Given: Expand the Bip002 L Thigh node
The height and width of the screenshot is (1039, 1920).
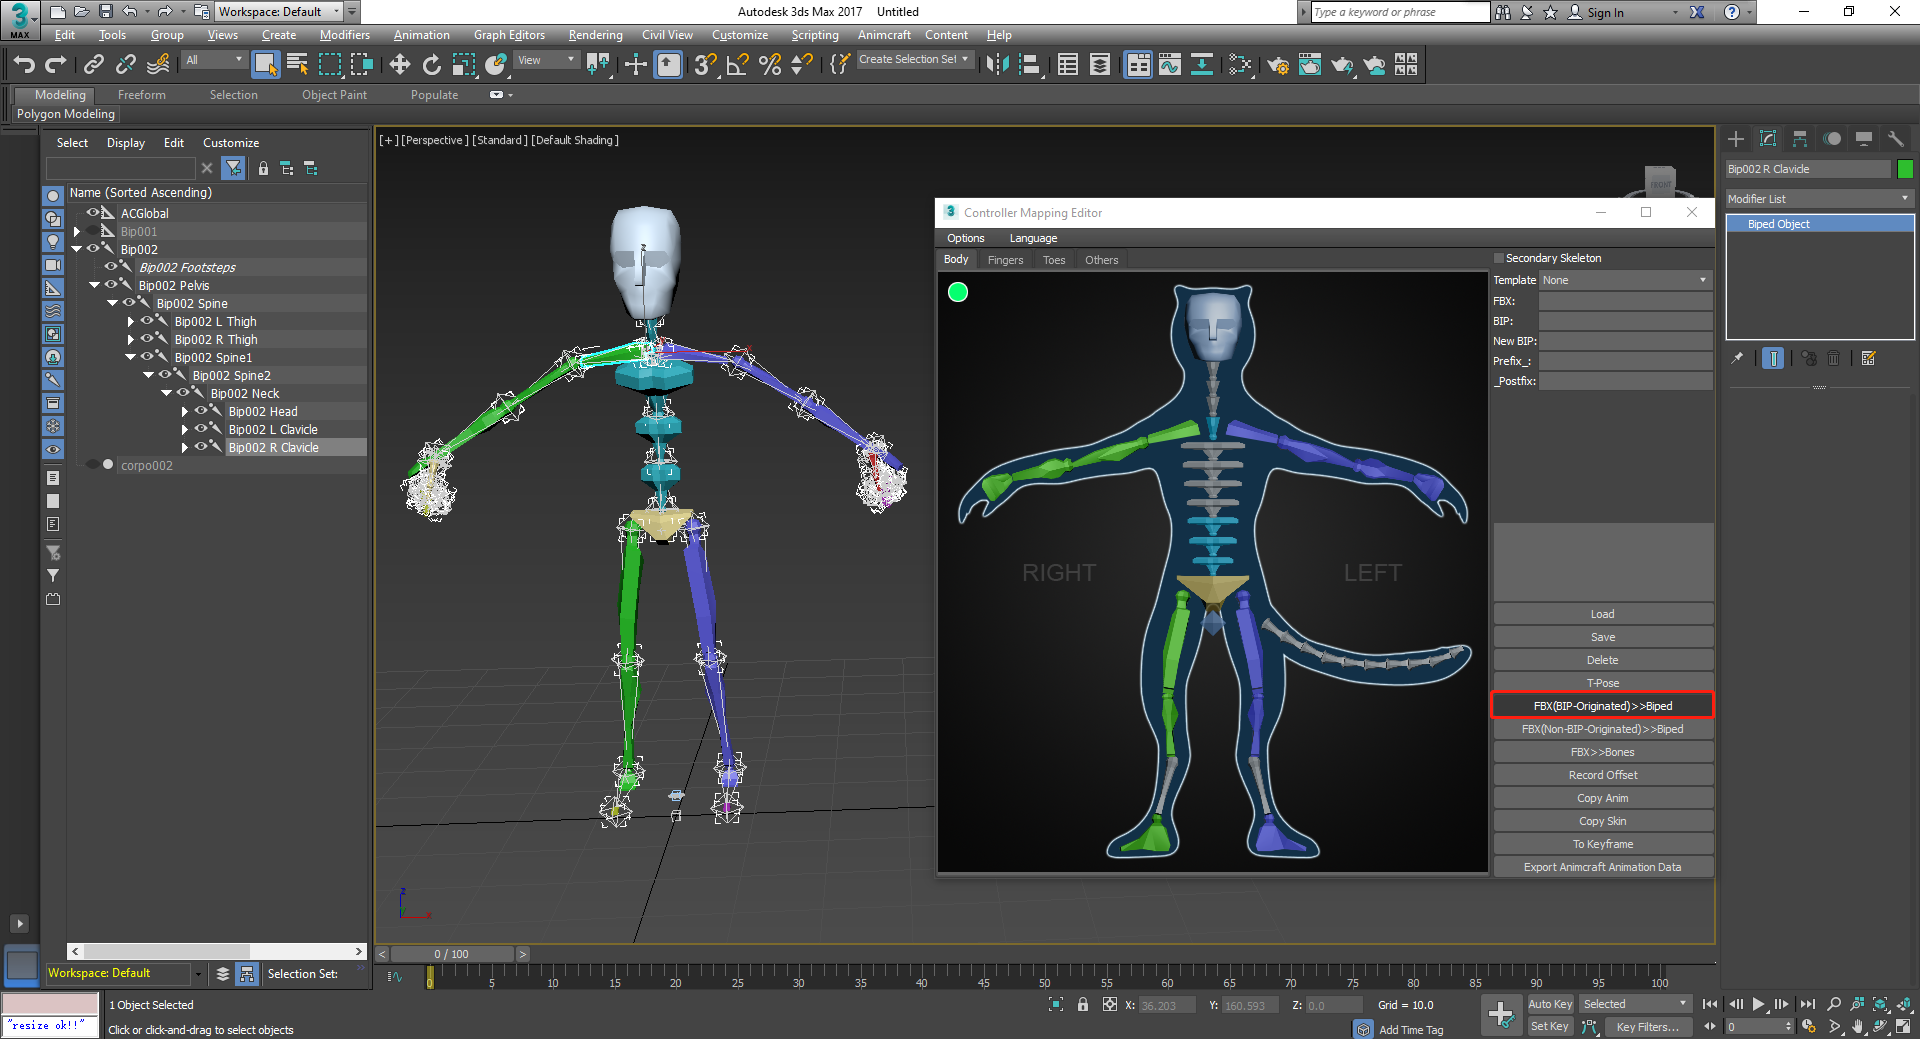Looking at the screenshot, I should [131, 321].
